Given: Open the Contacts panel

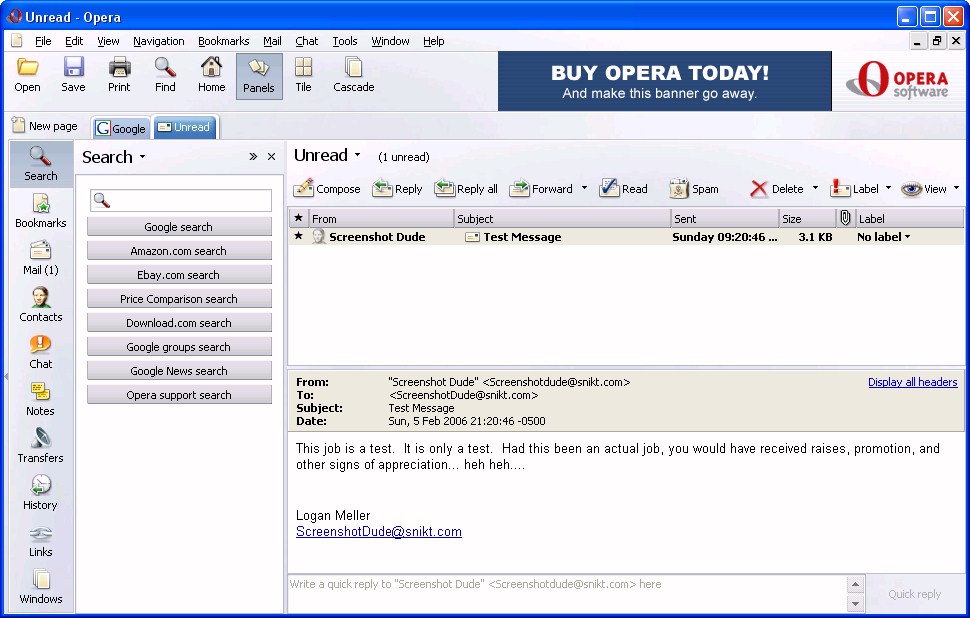Looking at the screenshot, I should click(x=40, y=305).
